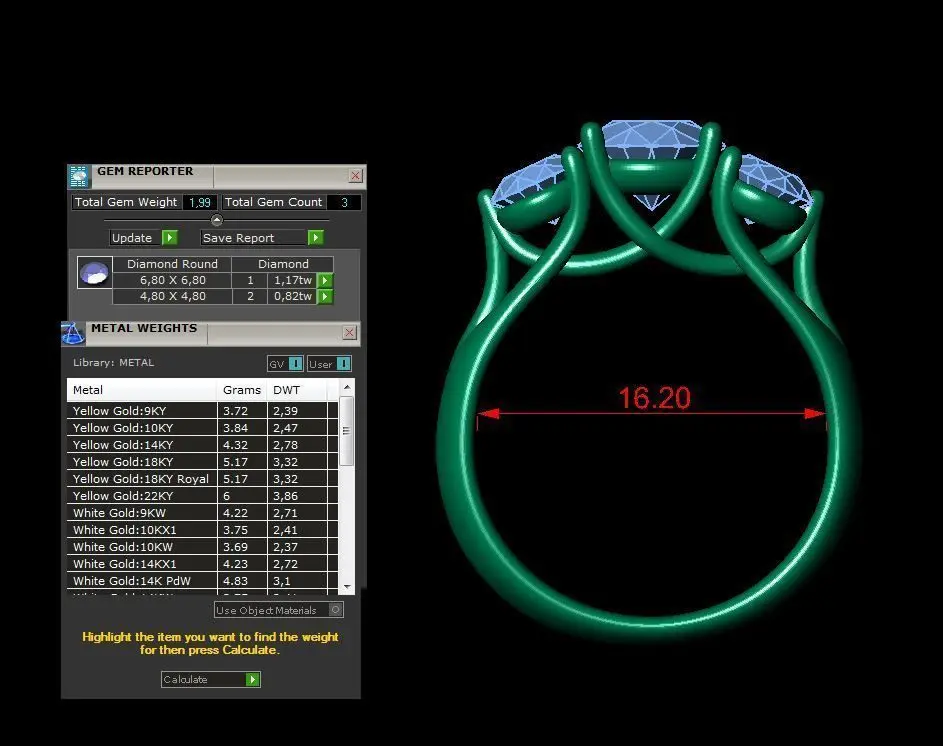Select the Yellow Gold:18KY Royal row
Viewport: 943px width, 746px height.
click(202, 479)
